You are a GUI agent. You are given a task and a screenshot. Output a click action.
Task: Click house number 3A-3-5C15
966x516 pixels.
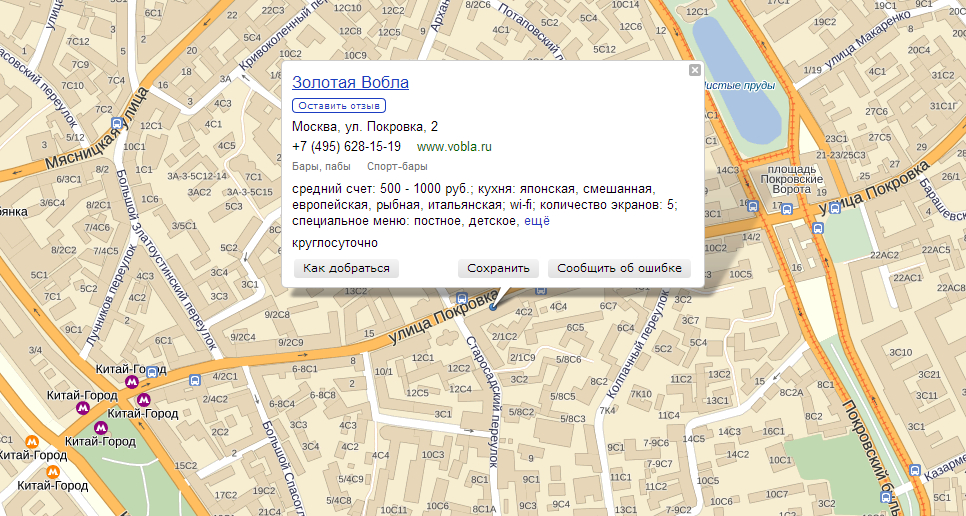[249, 192]
